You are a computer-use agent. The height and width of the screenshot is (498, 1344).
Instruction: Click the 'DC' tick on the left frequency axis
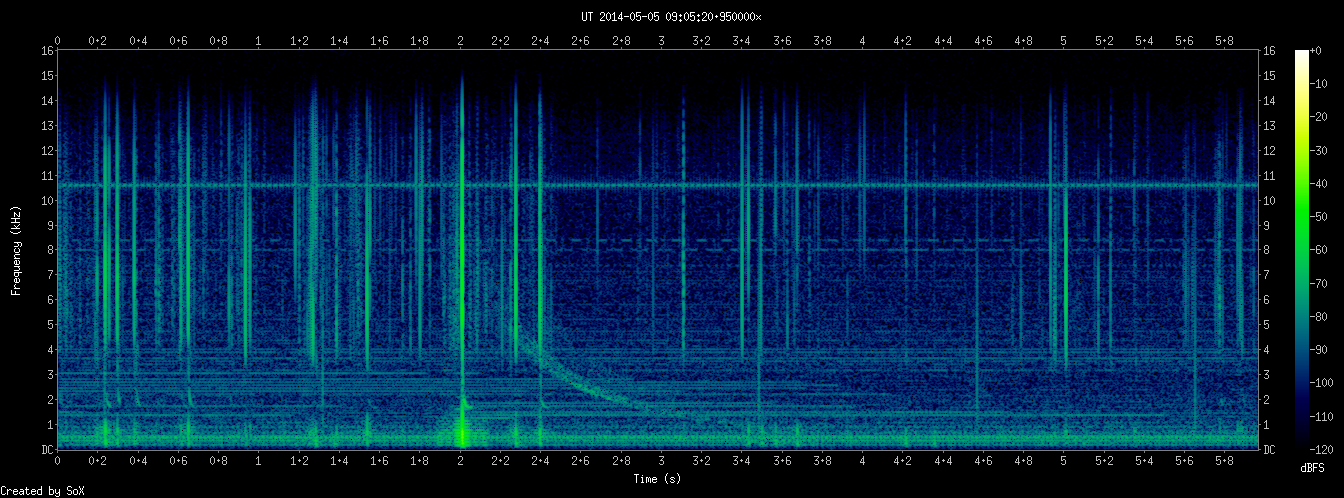[47, 450]
